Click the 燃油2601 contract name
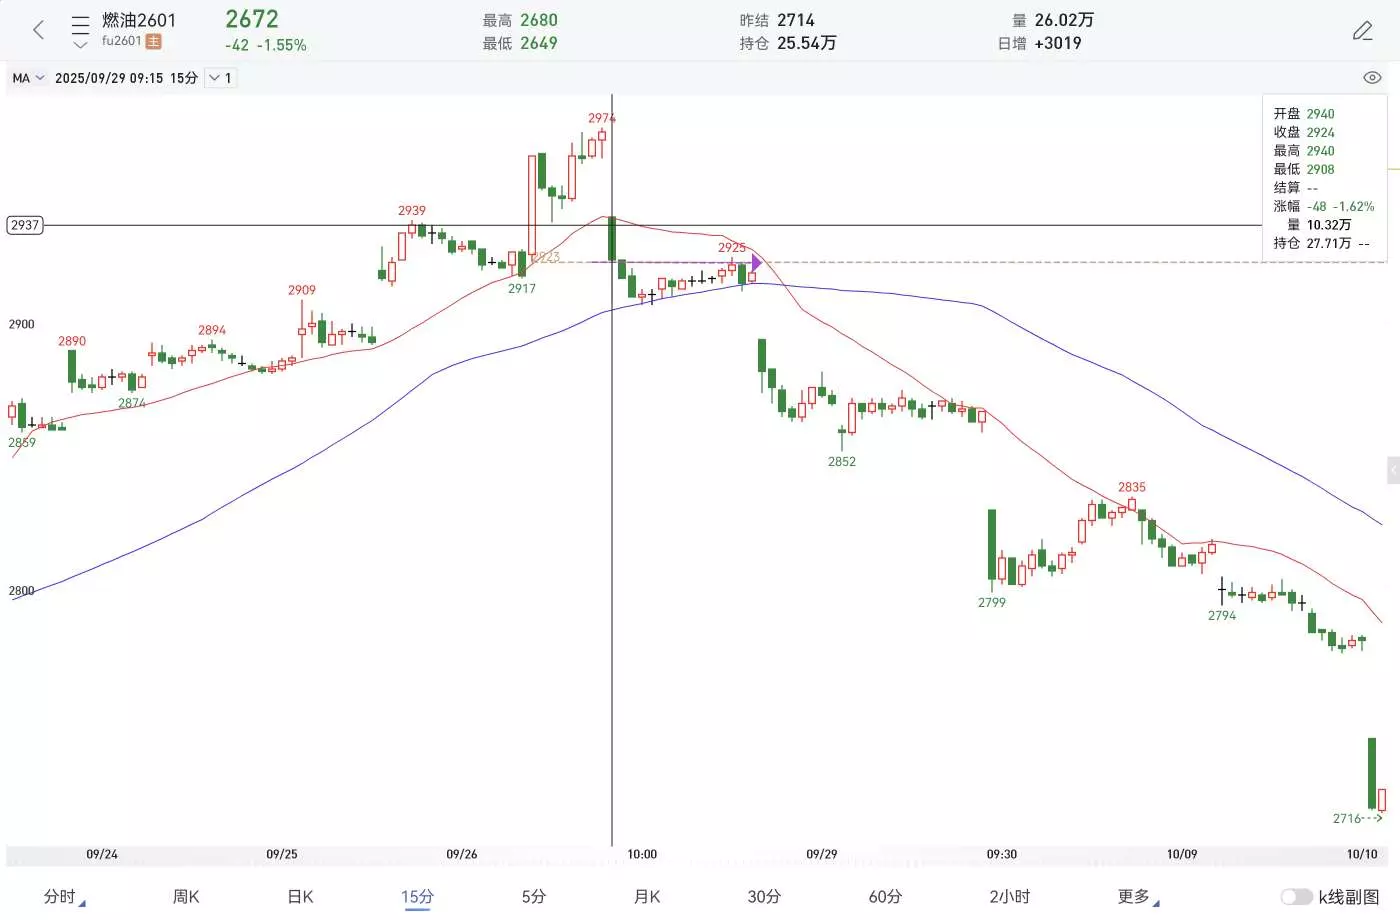The height and width of the screenshot is (920, 1400). 139,20
